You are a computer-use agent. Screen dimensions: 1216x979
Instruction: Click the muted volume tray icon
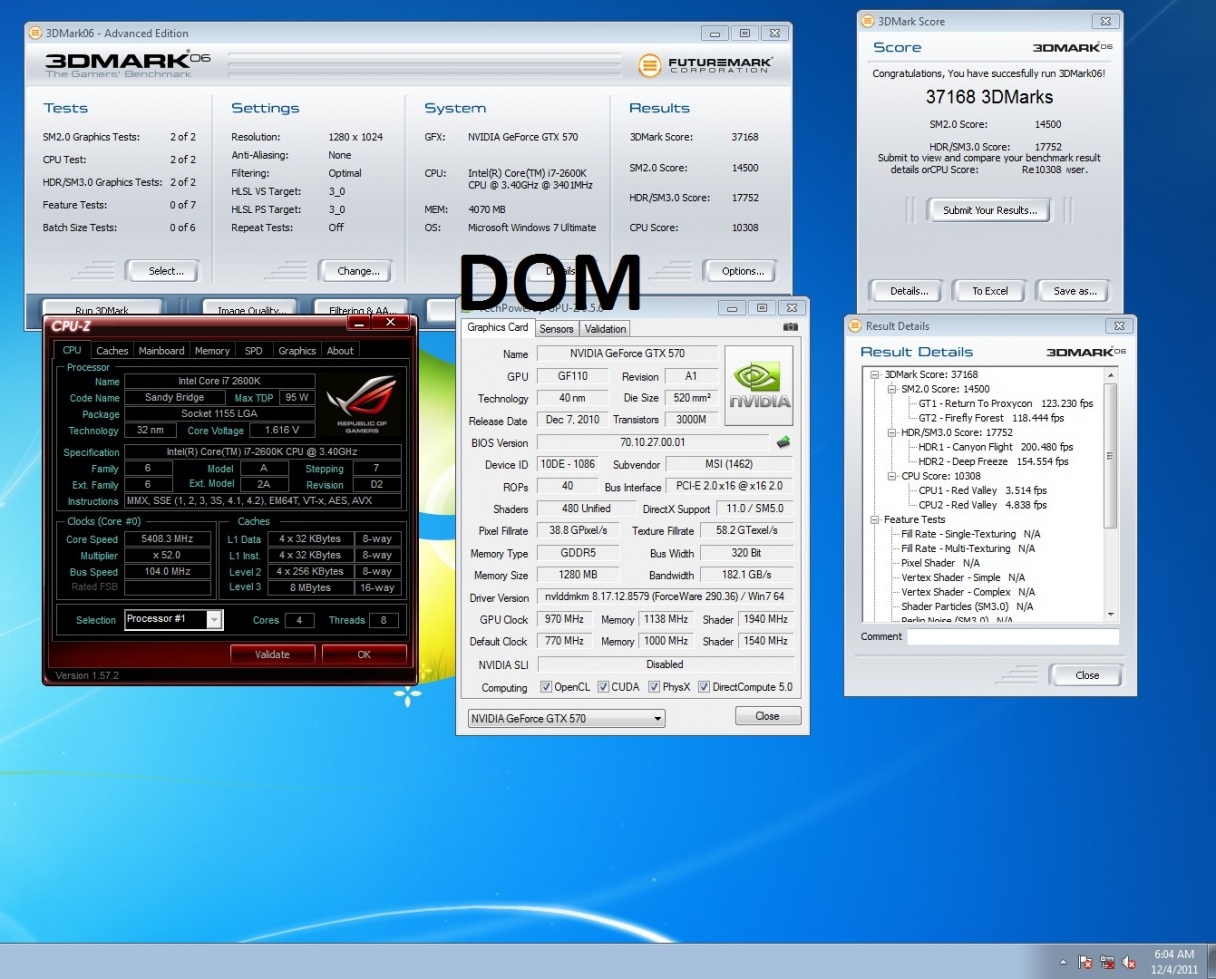[1129, 962]
